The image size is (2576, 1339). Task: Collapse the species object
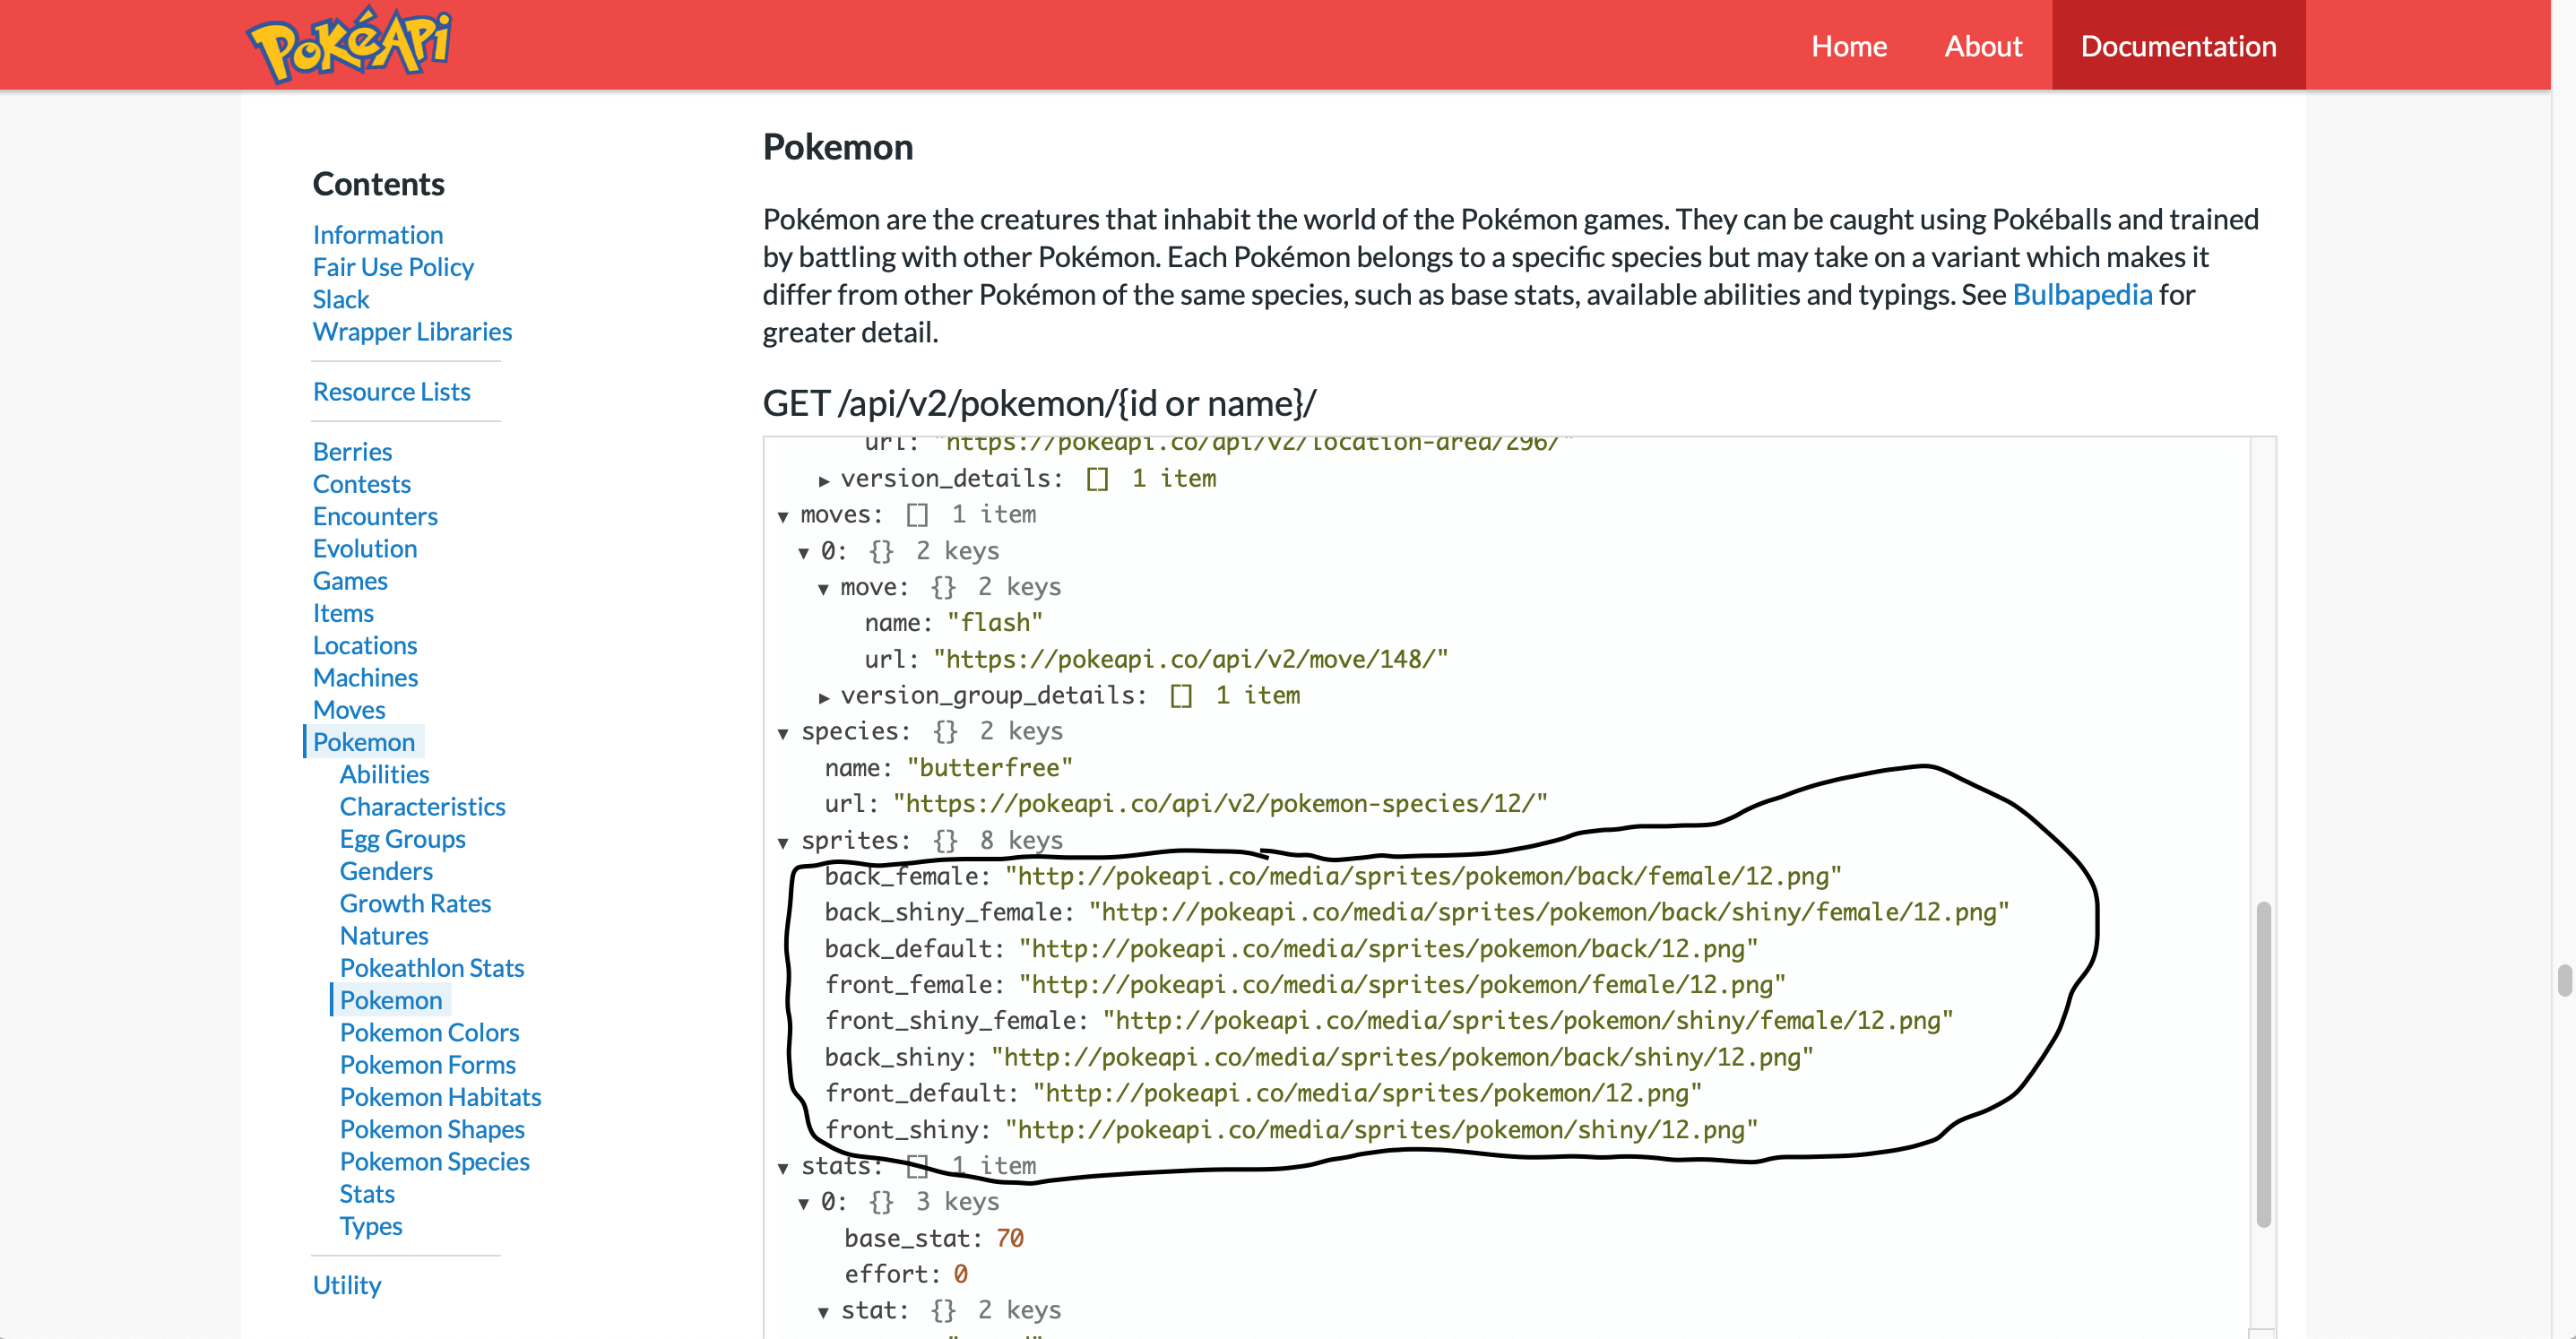pyautogui.click(x=784, y=732)
